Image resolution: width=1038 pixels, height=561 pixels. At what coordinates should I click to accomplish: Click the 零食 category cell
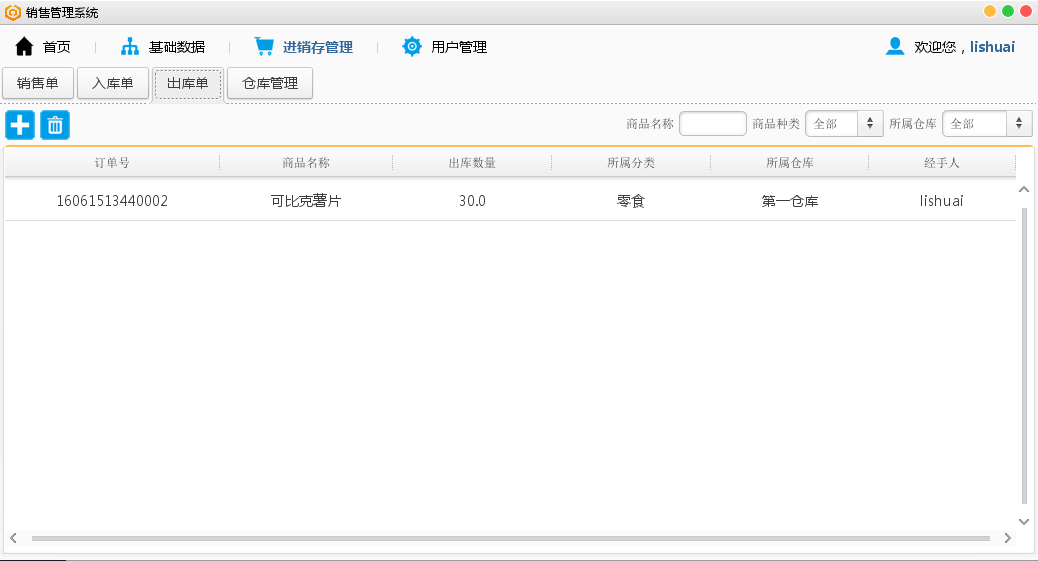(x=631, y=201)
